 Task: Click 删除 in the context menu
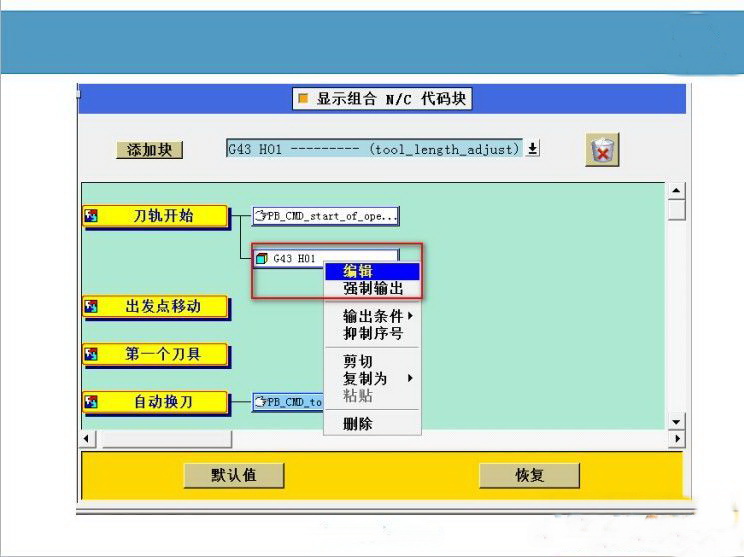(x=358, y=424)
